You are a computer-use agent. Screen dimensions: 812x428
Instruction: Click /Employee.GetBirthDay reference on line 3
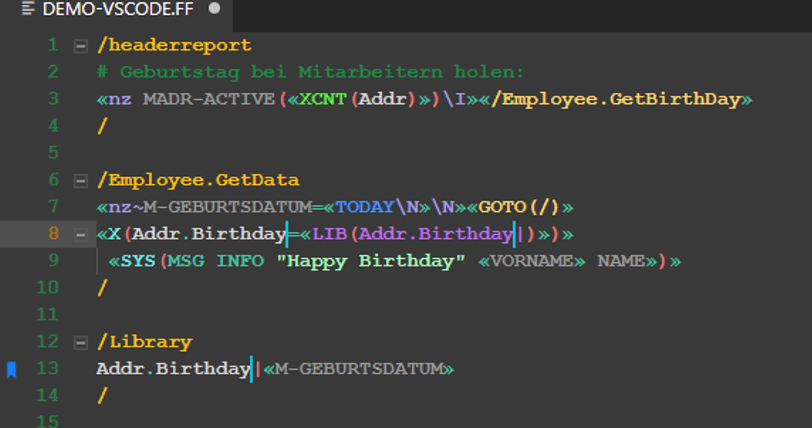[615, 99]
